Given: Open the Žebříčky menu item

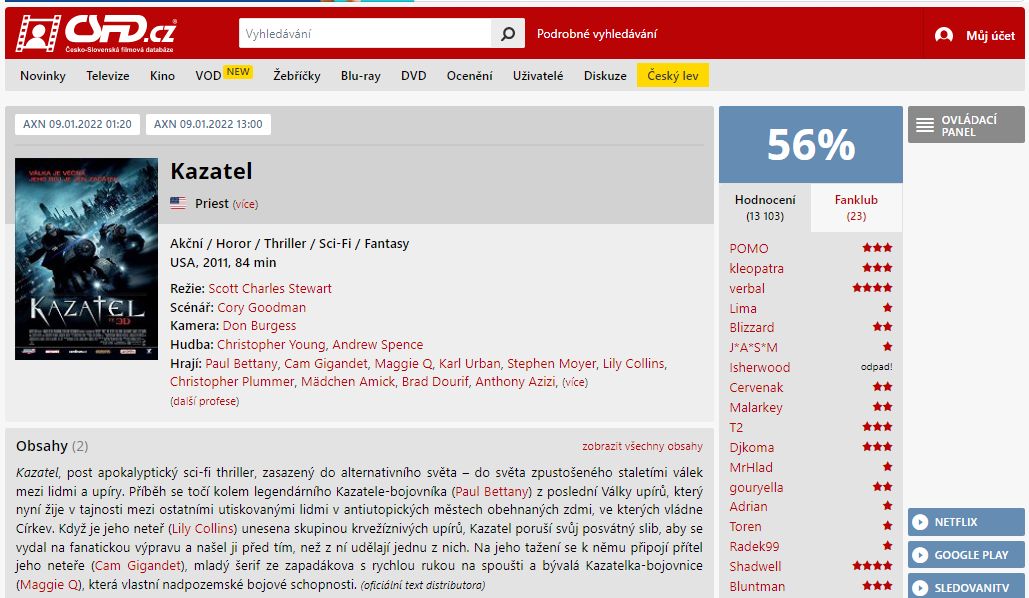Looking at the screenshot, I should (297, 75).
